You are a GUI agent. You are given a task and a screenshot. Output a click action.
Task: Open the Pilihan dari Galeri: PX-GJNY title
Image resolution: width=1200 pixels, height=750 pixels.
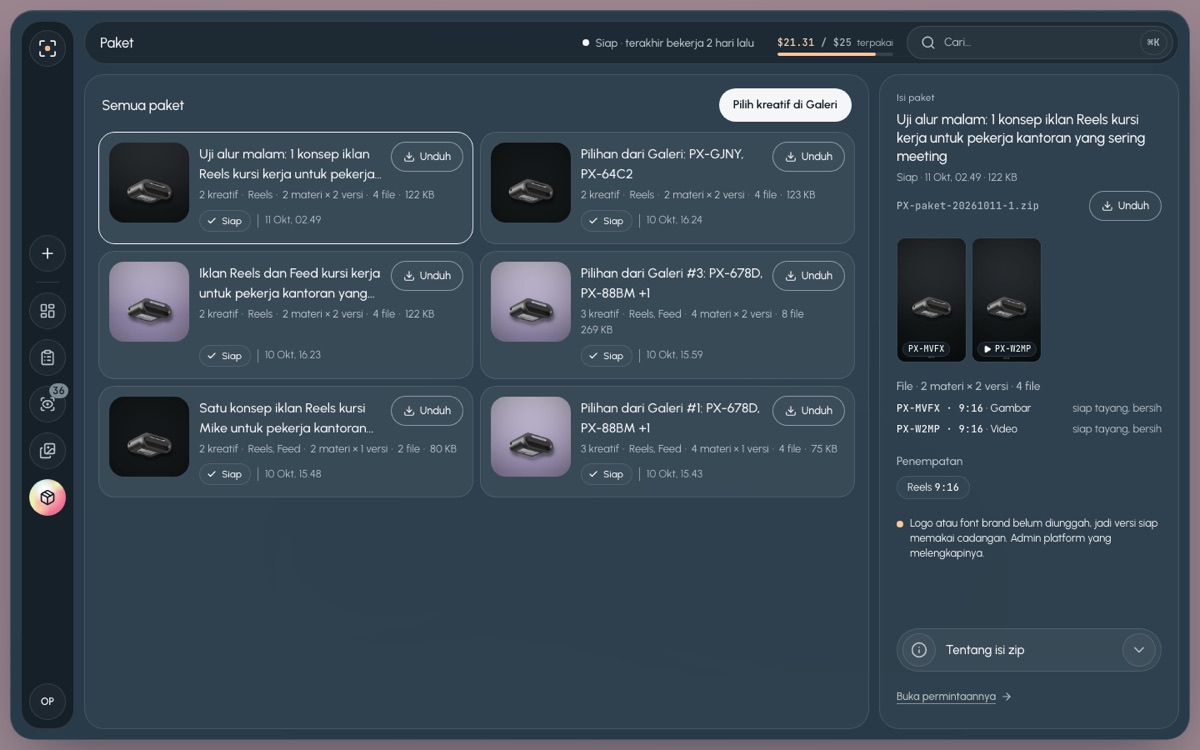[x=662, y=164]
